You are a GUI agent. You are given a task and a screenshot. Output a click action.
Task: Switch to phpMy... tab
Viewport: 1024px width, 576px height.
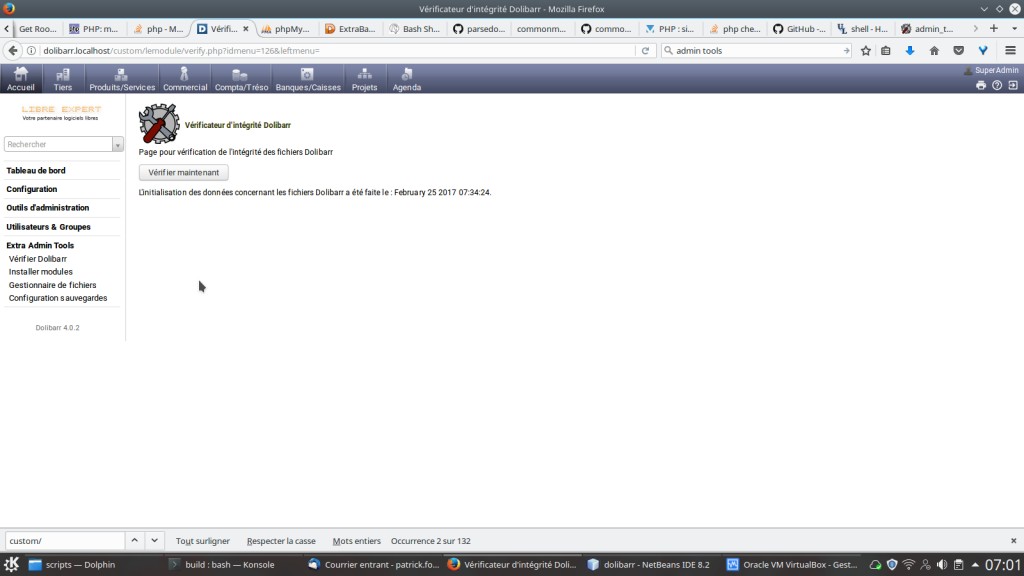[286, 29]
